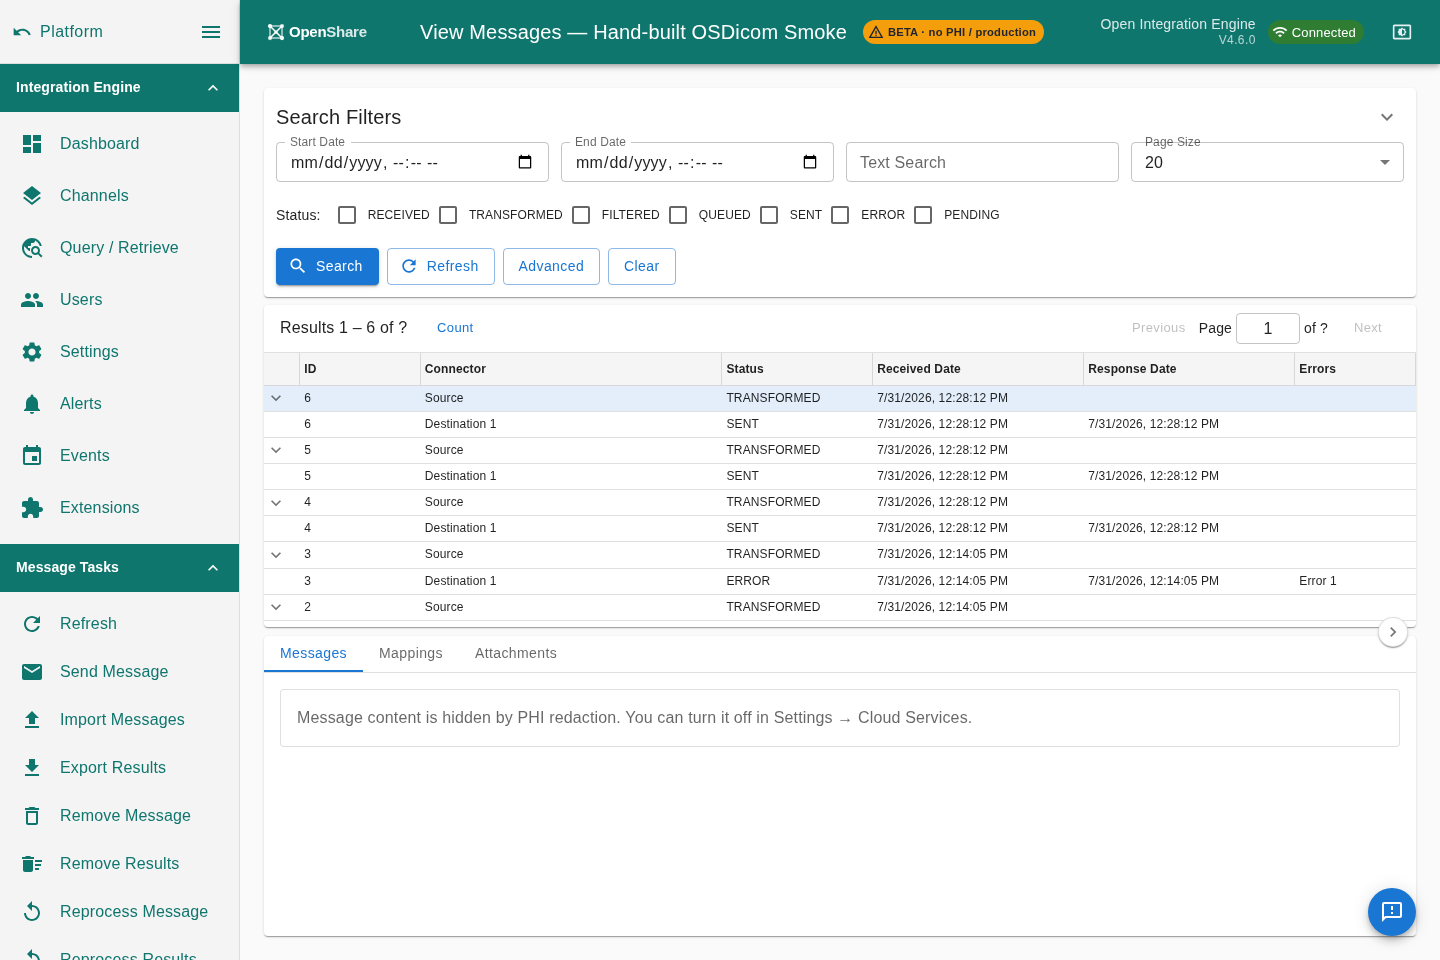Open the Start Date calendar picker icon

(x=525, y=162)
